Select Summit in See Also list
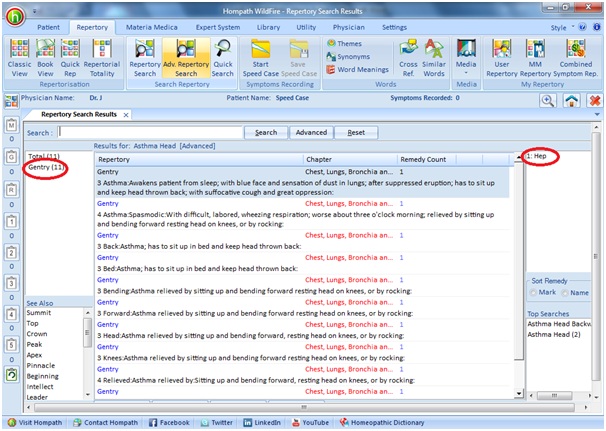The width and height of the screenshot is (606, 431). click(x=39, y=313)
